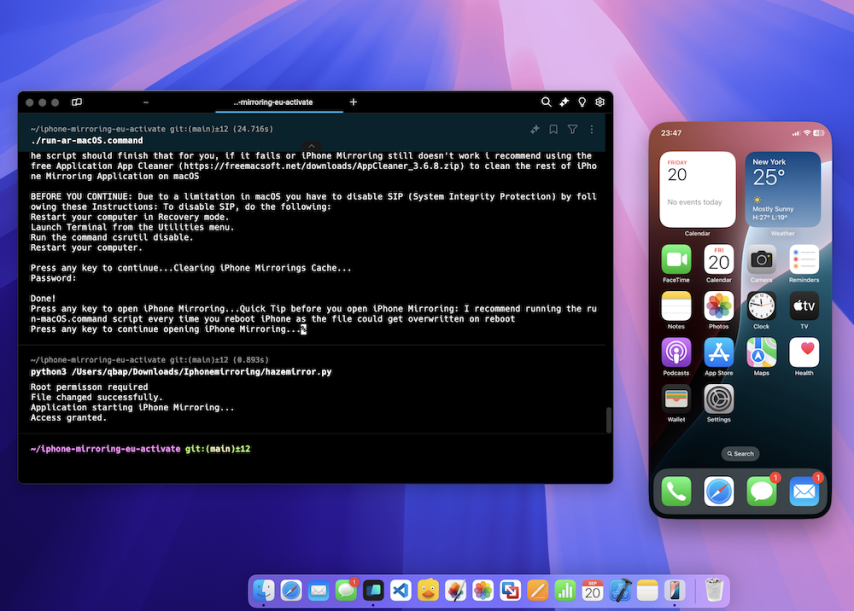Switch to the "~" terminal tab
This screenshot has height=611, width=854.
[146, 102]
